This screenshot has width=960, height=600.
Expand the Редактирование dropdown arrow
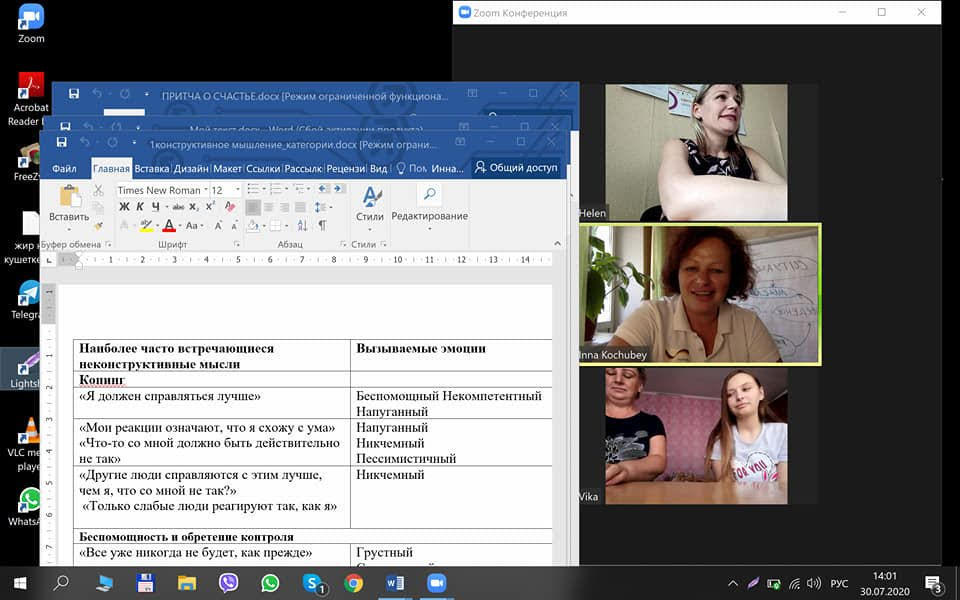pos(430,230)
